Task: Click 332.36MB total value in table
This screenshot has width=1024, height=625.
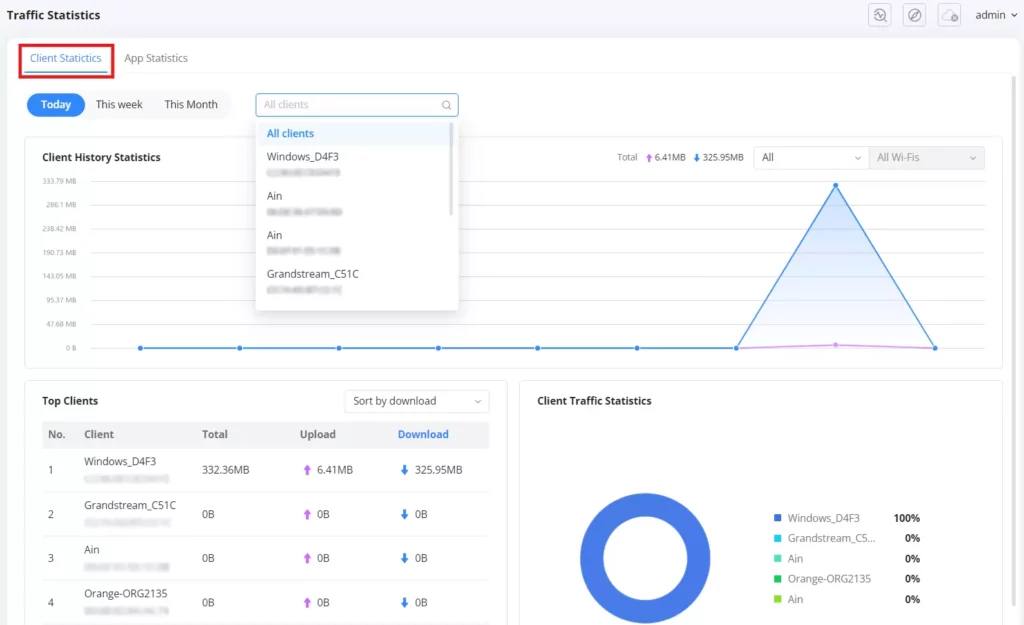Action: (225, 470)
